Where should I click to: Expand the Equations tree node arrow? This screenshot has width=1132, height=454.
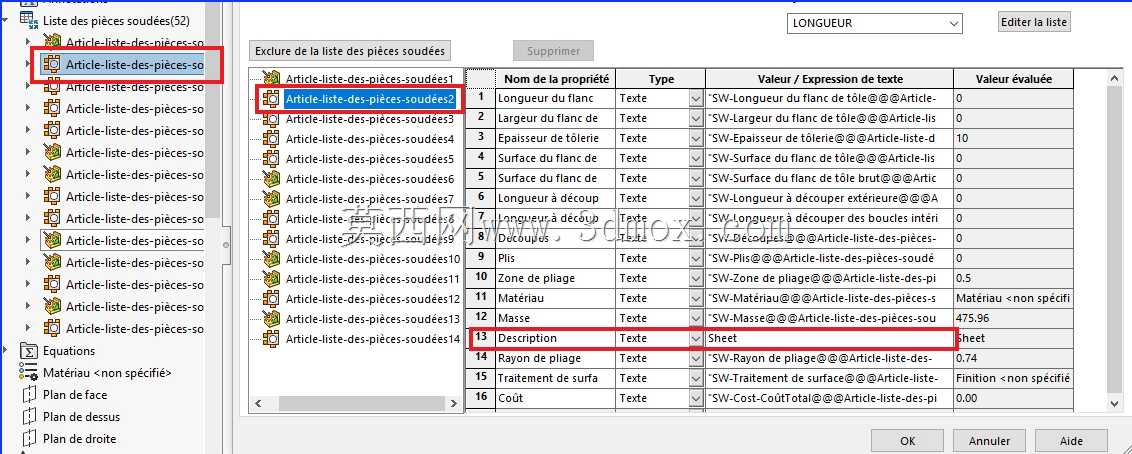pos(6,351)
